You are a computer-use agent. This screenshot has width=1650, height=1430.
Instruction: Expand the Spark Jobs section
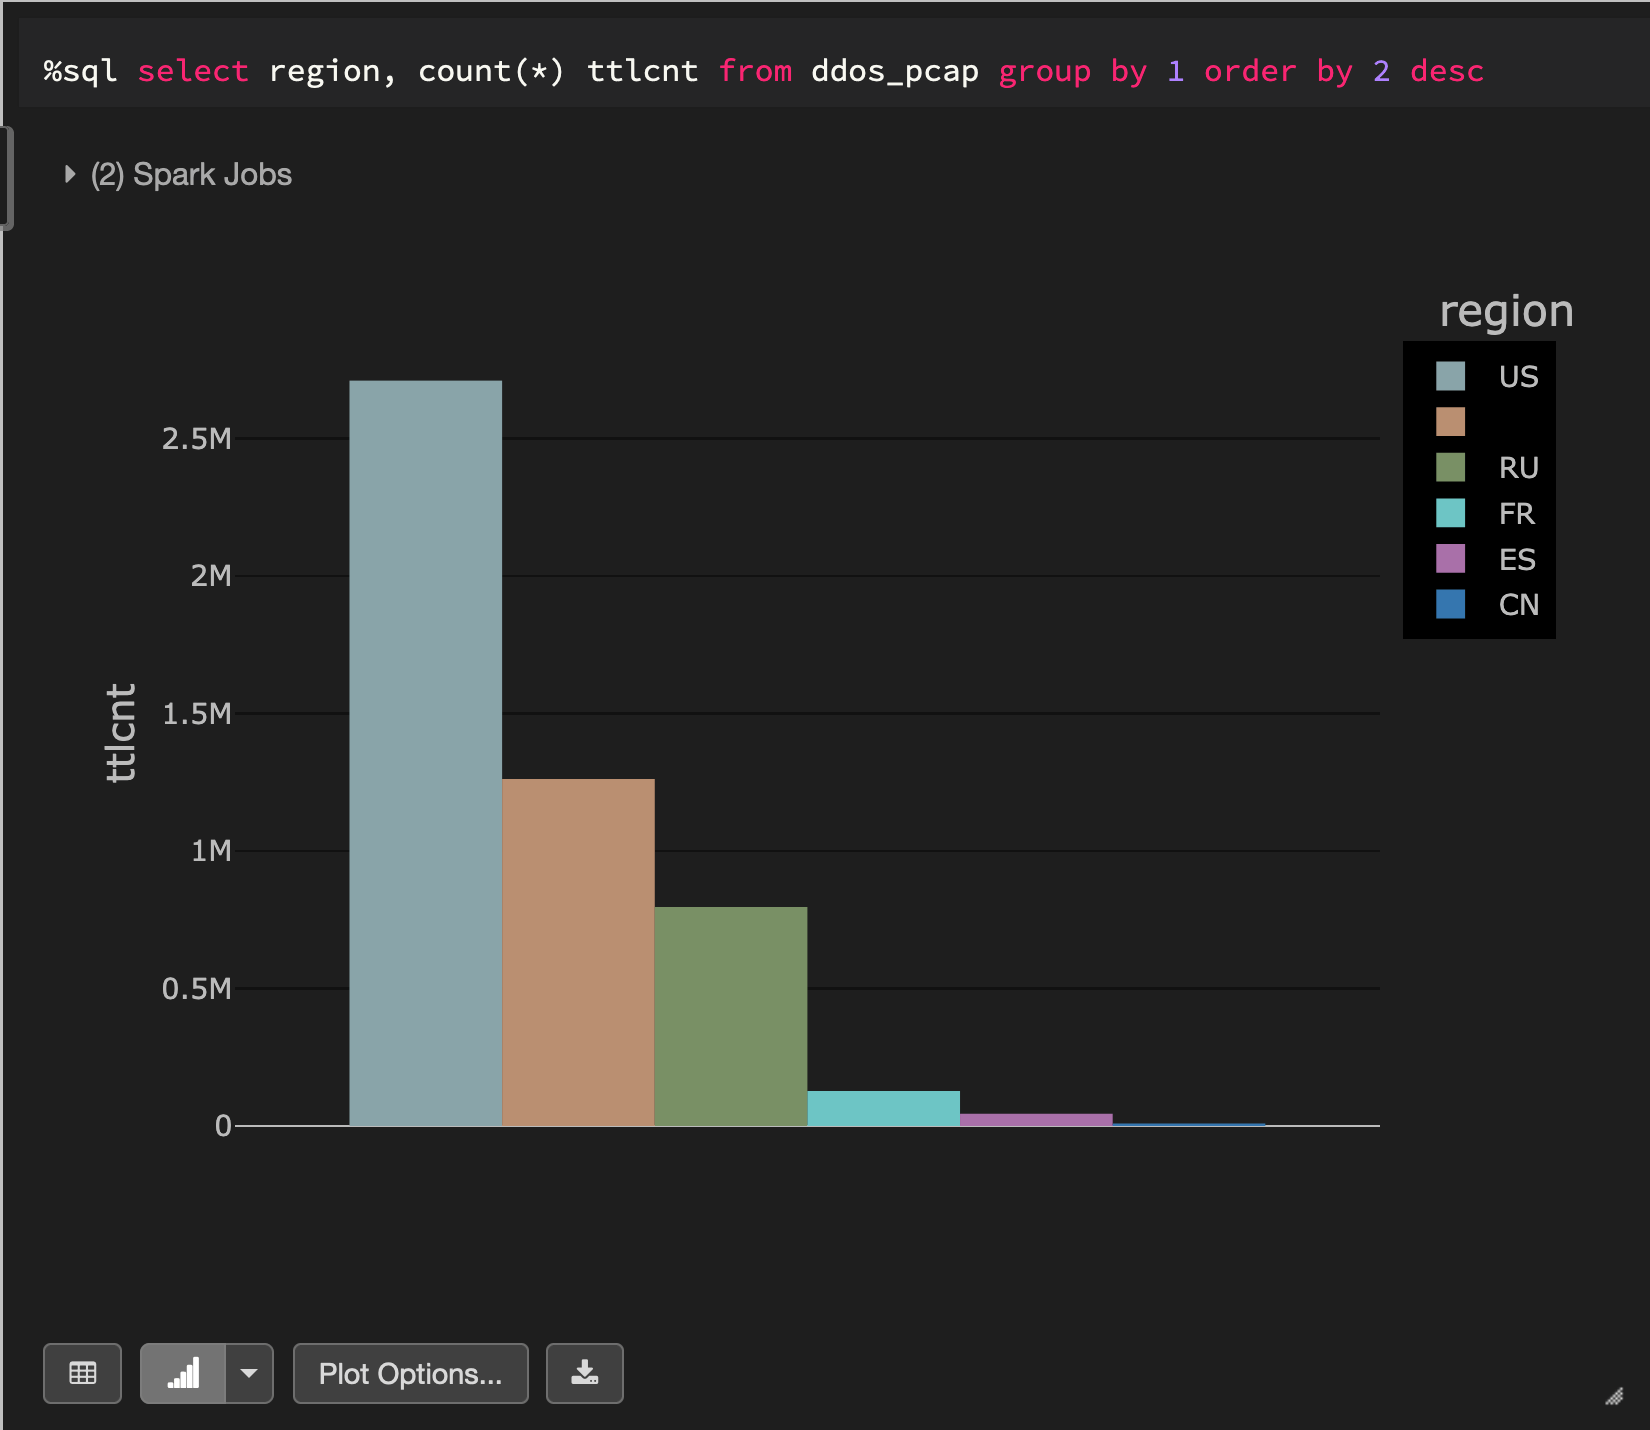[70, 174]
